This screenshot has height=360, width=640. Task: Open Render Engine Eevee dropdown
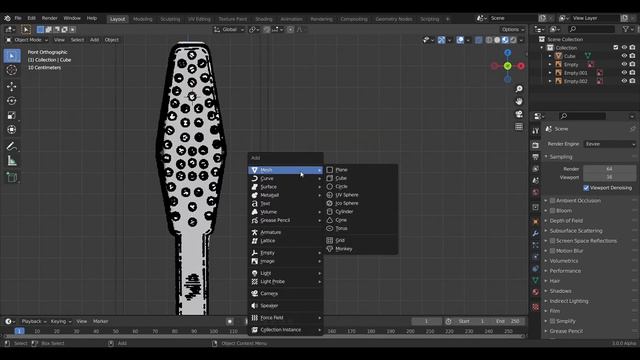[x=609, y=144]
